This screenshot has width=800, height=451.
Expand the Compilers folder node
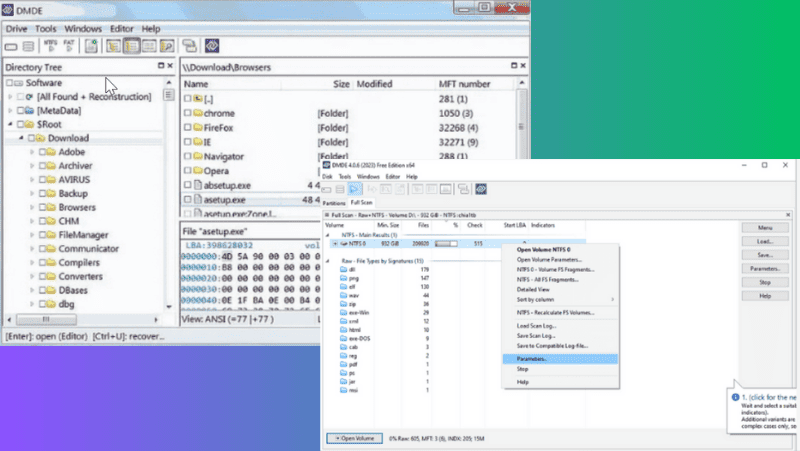click(32, 262)
